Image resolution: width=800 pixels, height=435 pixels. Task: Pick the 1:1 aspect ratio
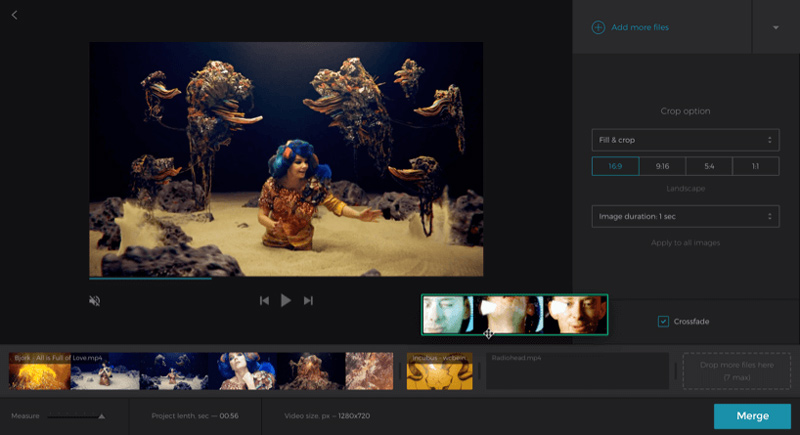755,167
